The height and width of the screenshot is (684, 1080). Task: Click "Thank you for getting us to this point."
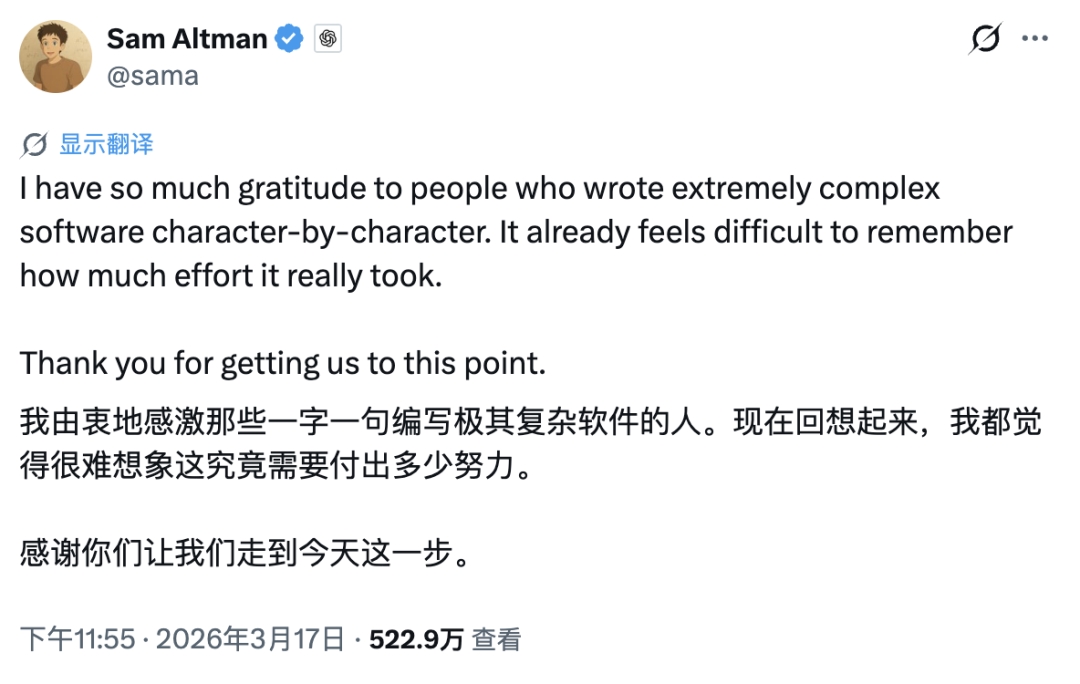coord(283,363)
